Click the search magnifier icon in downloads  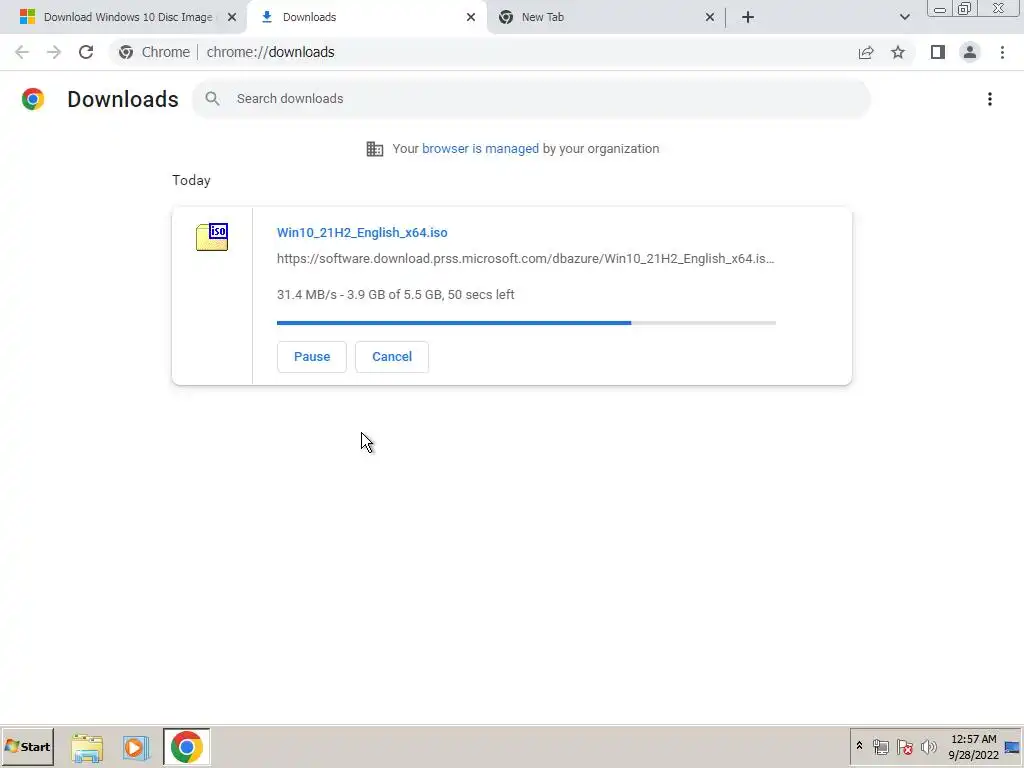pyautogui.click(x=212, y=99)
